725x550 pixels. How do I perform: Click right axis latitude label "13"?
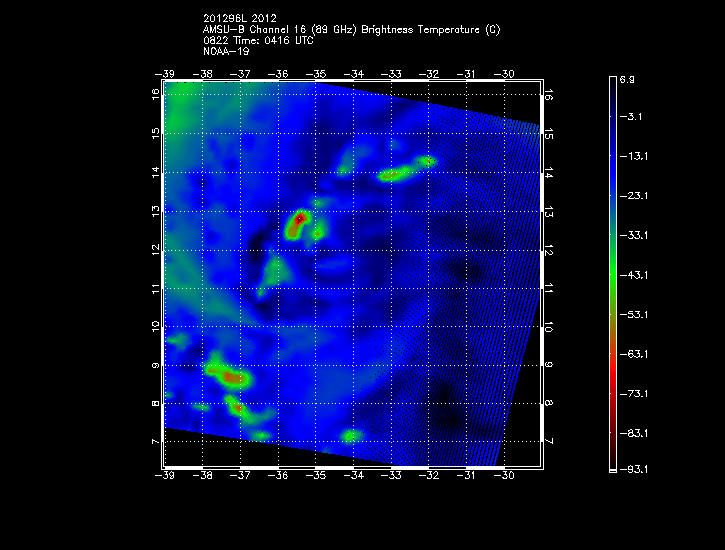click(549, 212)
